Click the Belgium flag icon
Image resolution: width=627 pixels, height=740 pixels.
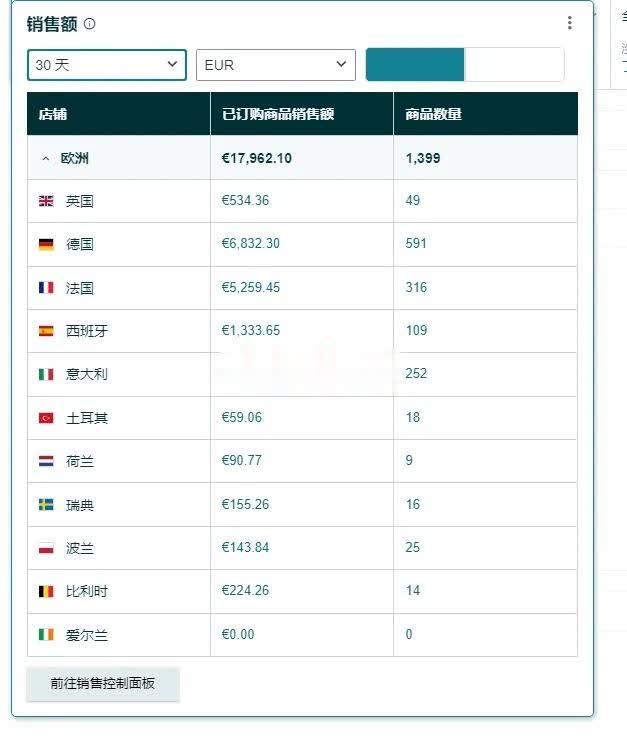pos(46,591)
